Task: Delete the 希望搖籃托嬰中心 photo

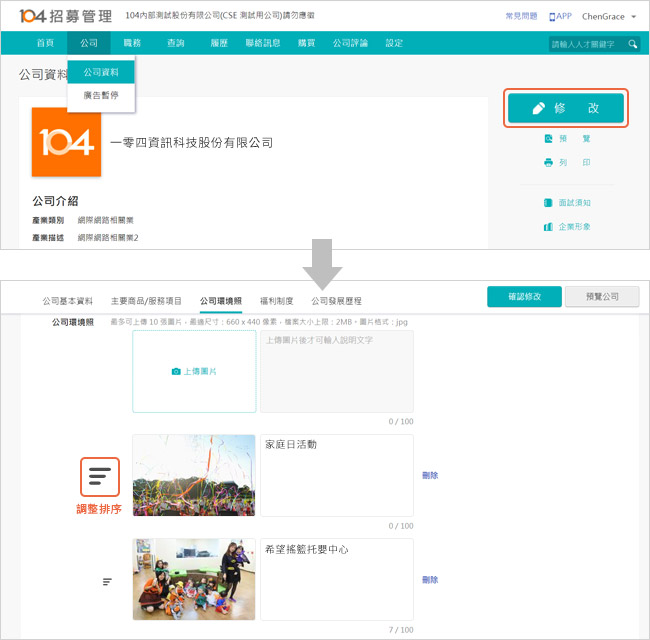Action: [430, 580]
